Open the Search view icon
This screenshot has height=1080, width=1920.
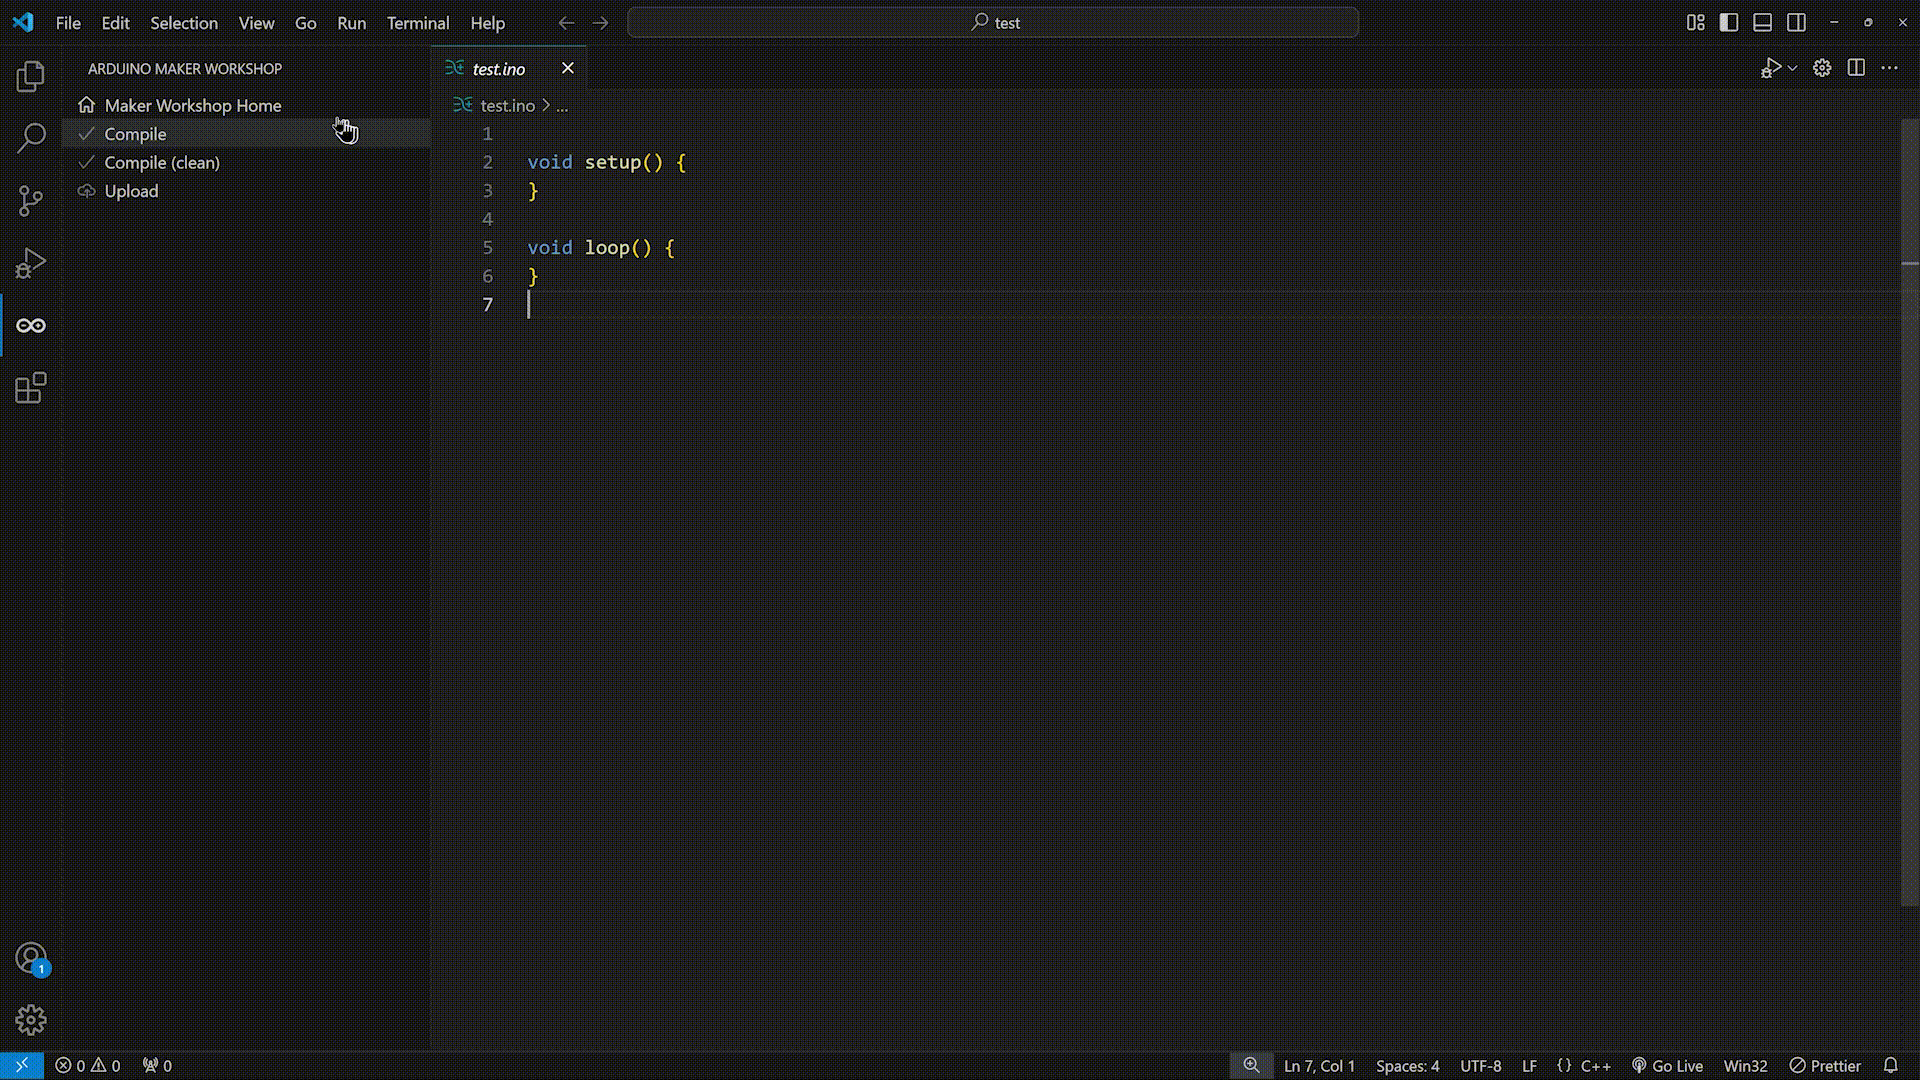[31, 138]
